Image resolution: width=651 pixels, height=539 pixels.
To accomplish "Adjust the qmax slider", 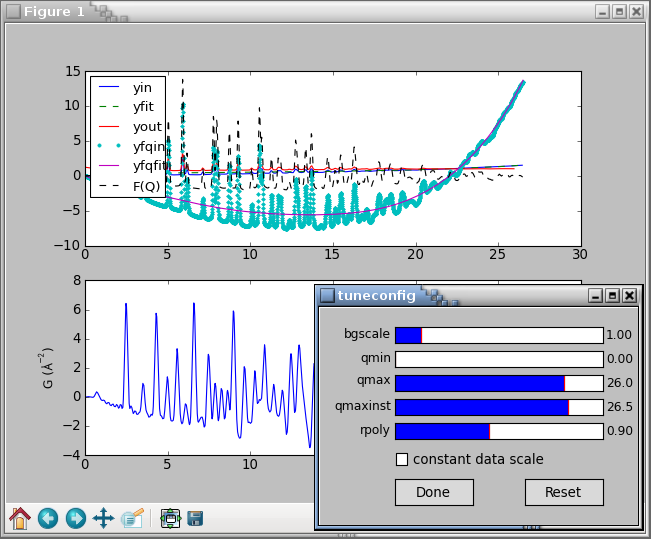I will (498, 383).
